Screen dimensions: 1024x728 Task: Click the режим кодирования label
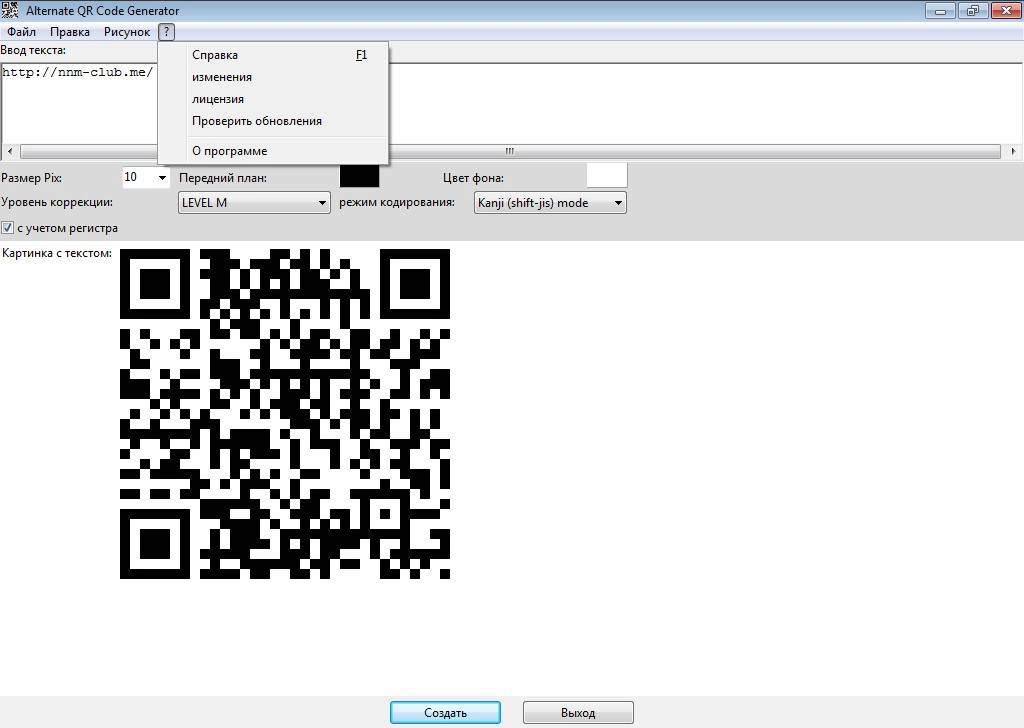point(397,202)
